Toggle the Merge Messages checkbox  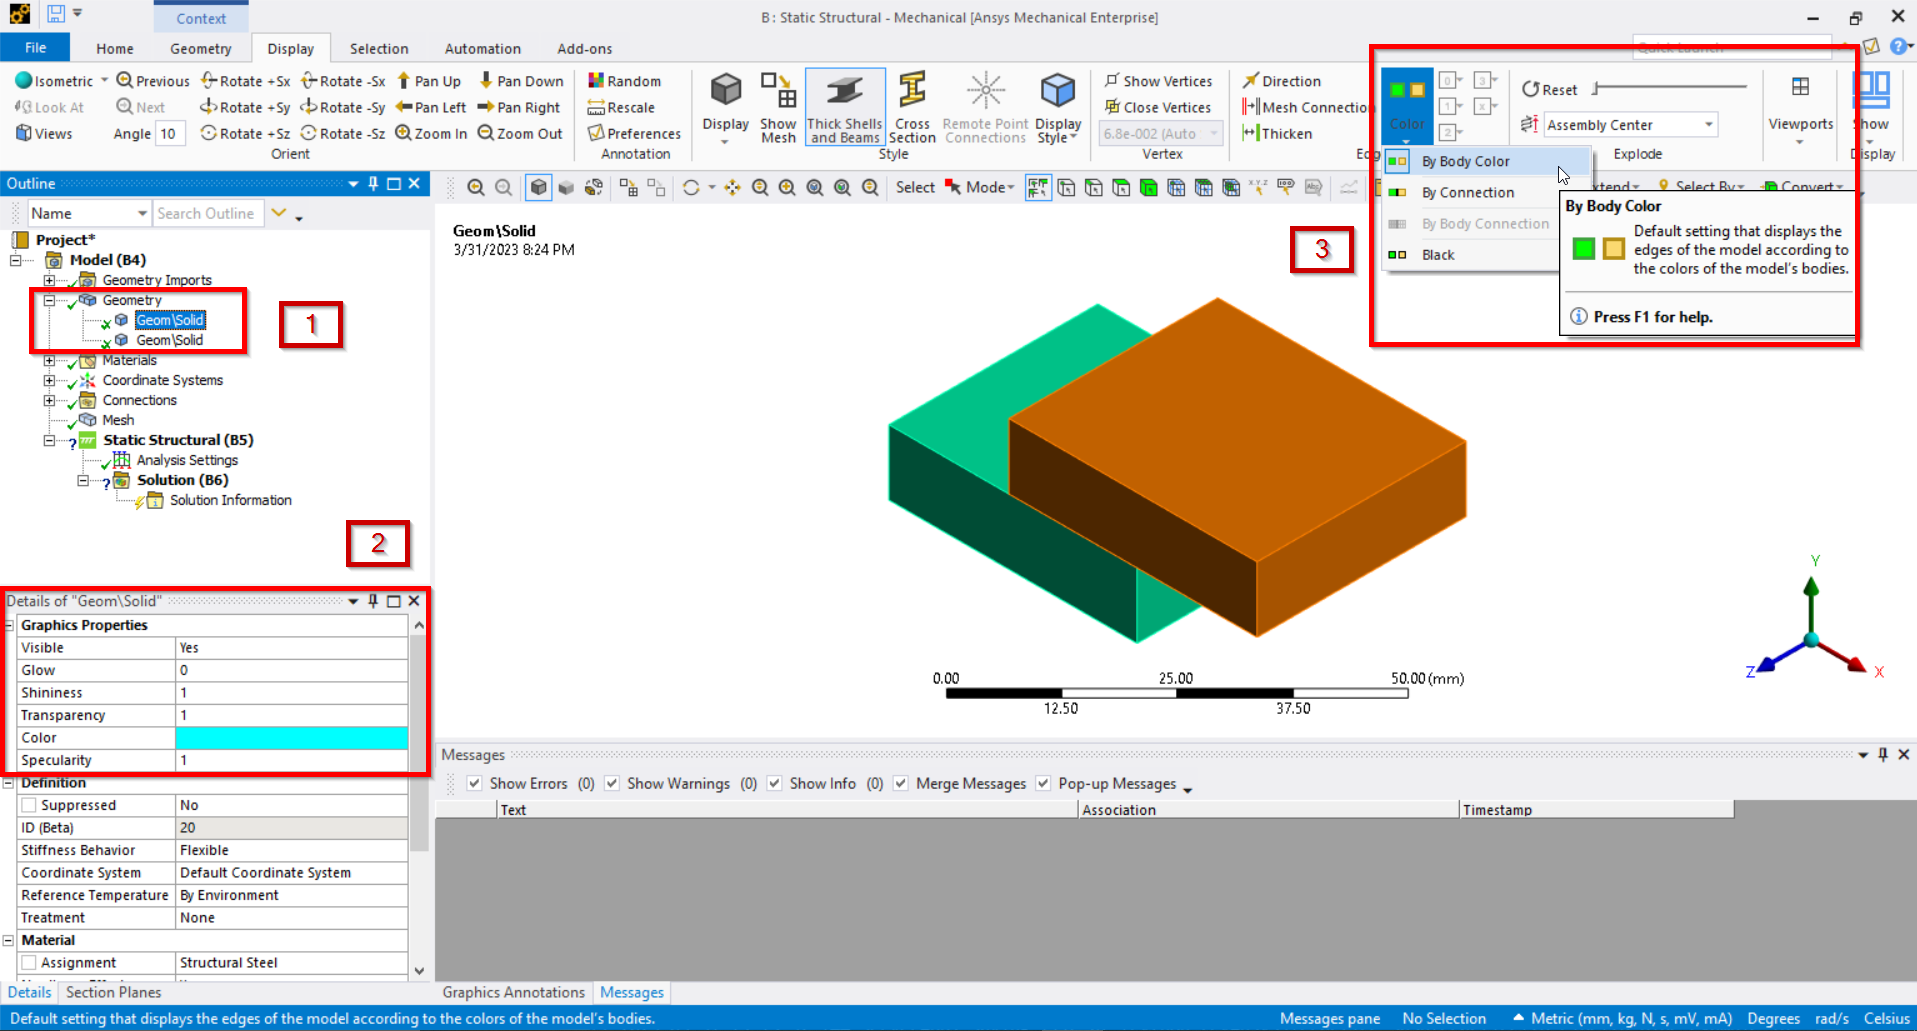(901, 783)
